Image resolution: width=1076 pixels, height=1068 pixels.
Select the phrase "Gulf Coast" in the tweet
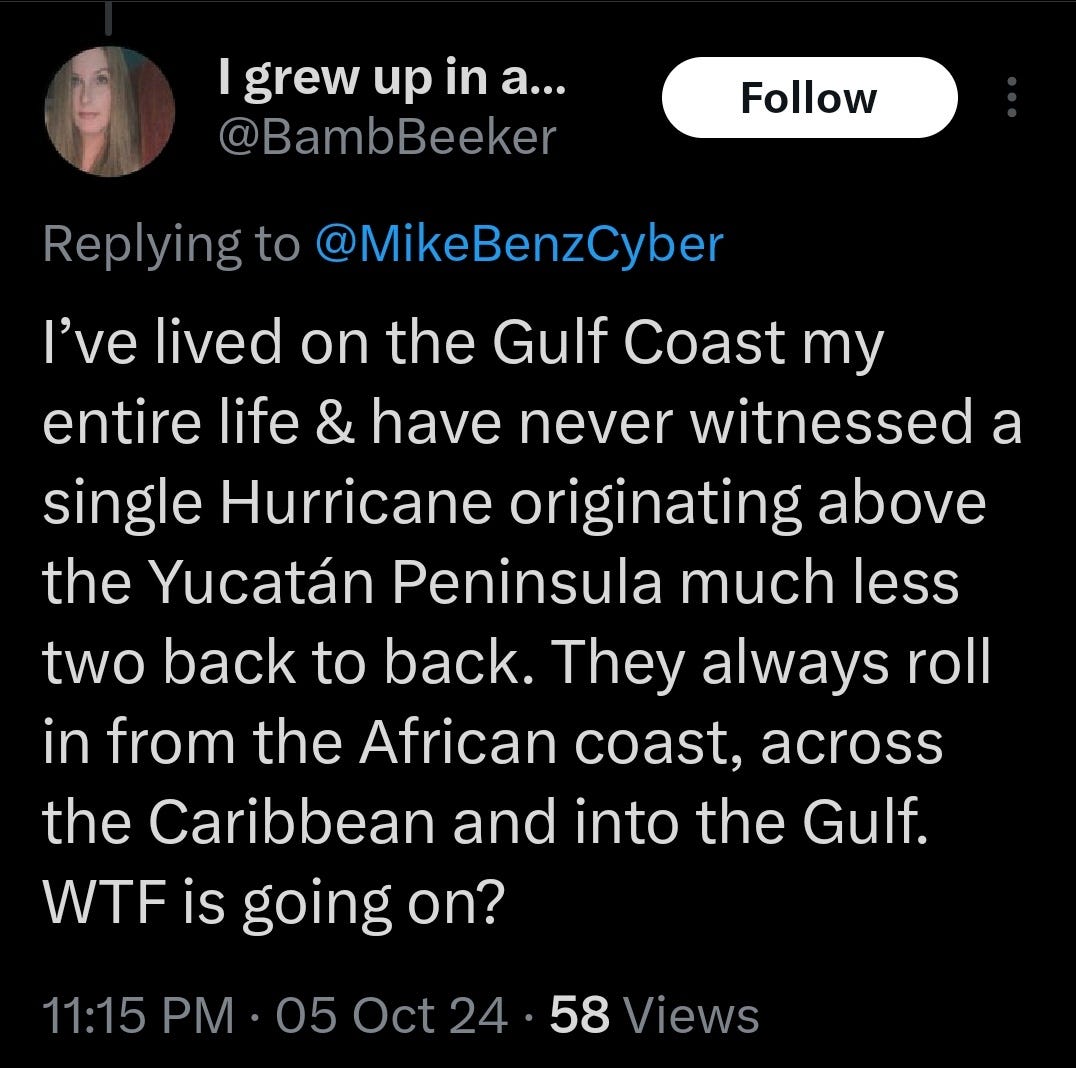coord(638,342)
